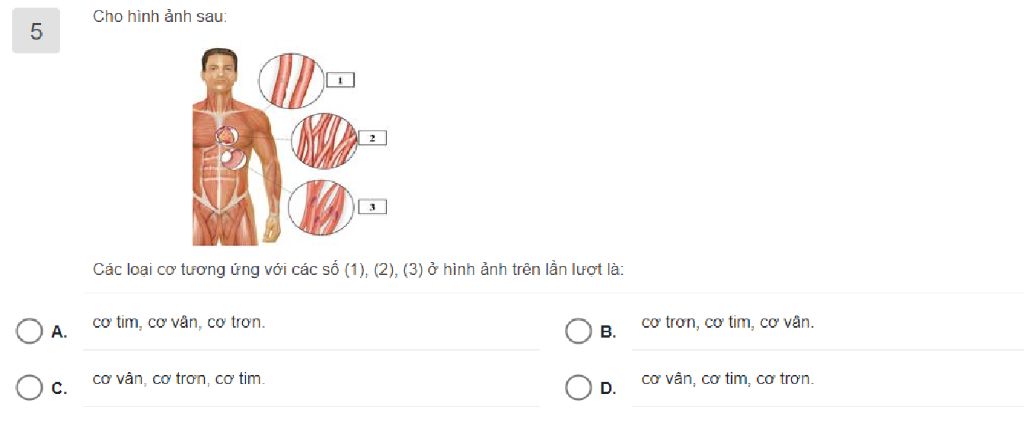Click answer text "cơ tim, cơ vân, cơ trơn"

(179, 323)
